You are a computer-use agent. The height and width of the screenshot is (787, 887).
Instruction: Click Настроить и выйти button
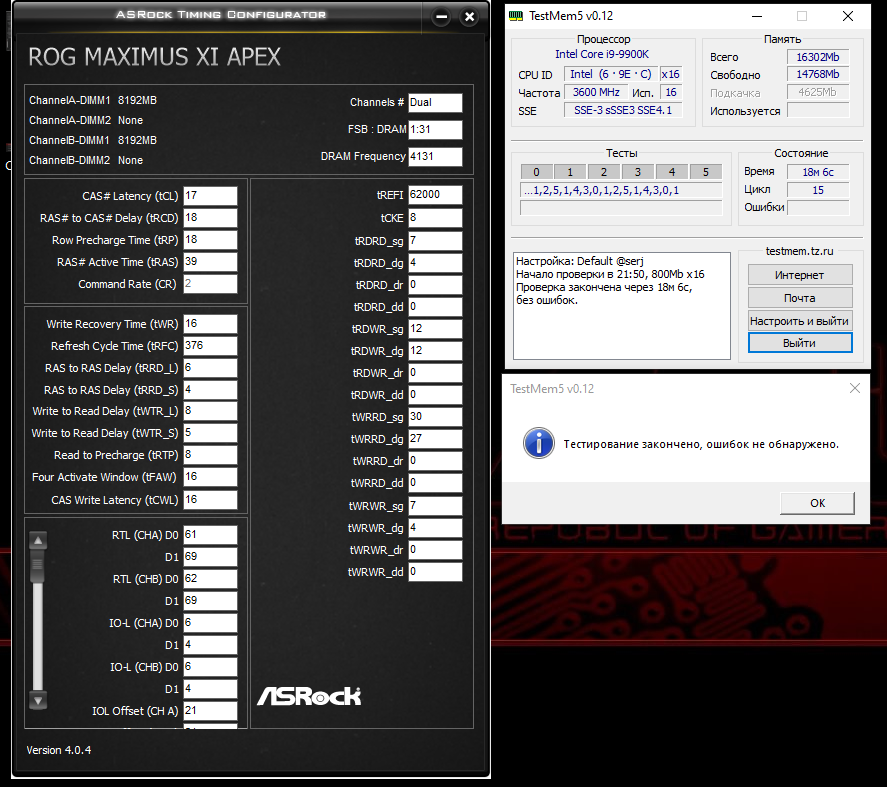[799, 321]
